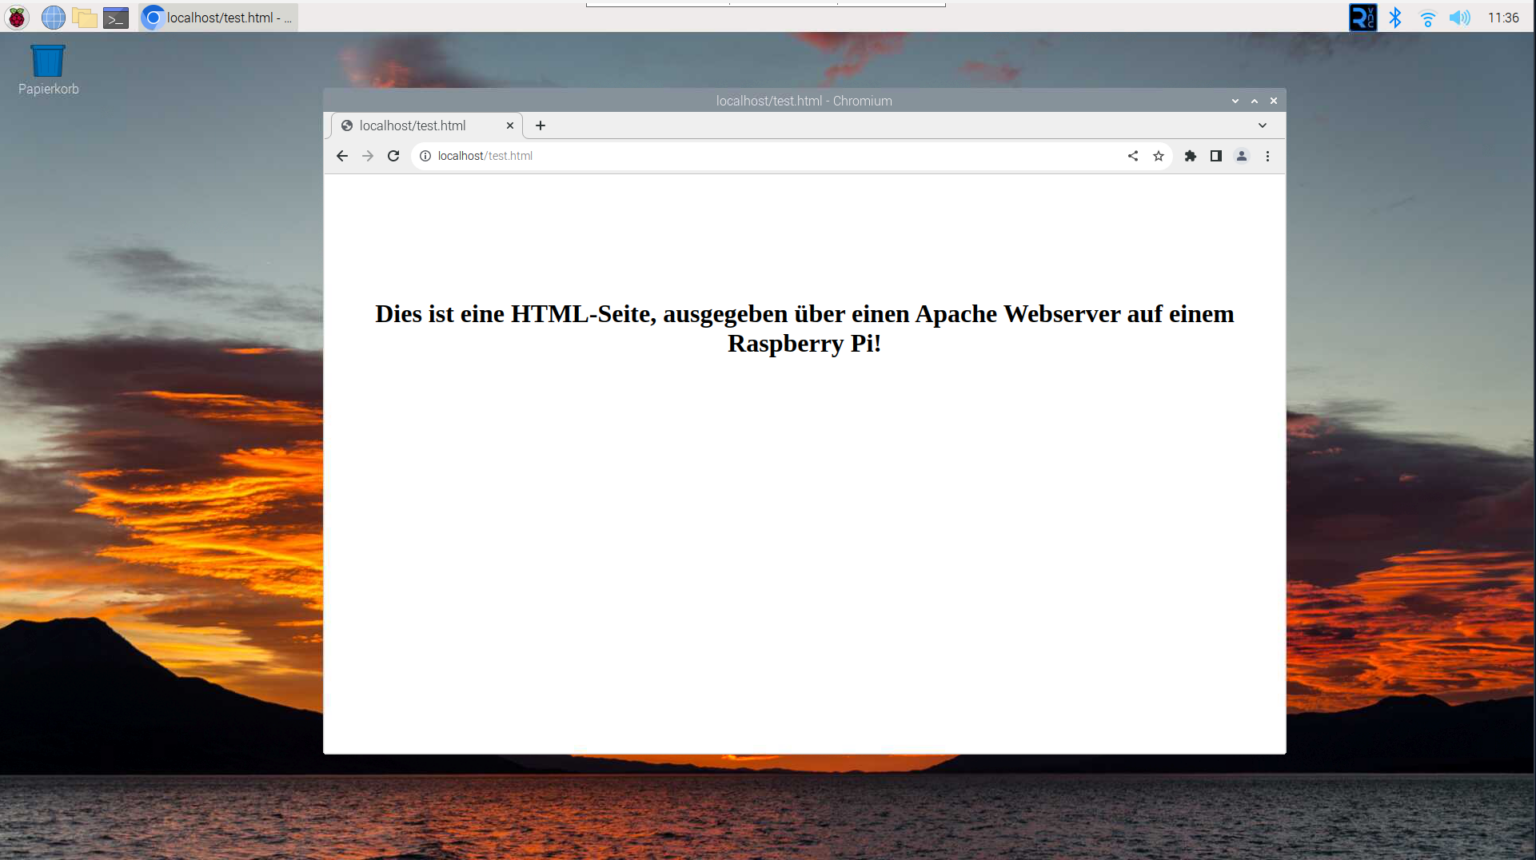The image size is (1536, 860).
Task: Select the localhost/test.html tab
Action: click(x=420, y=125)
